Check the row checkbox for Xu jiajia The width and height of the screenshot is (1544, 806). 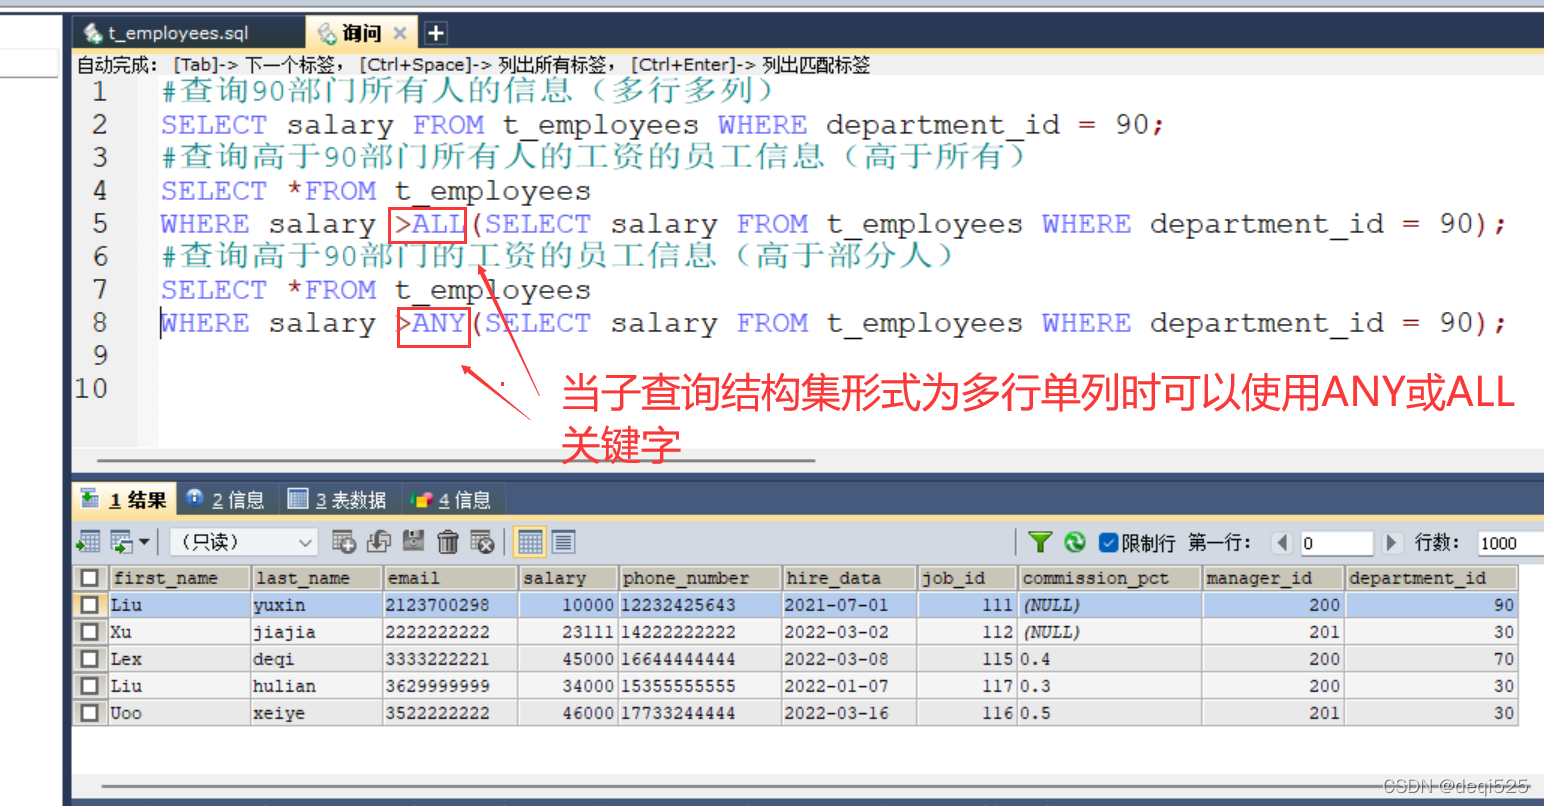coord(90,632)
